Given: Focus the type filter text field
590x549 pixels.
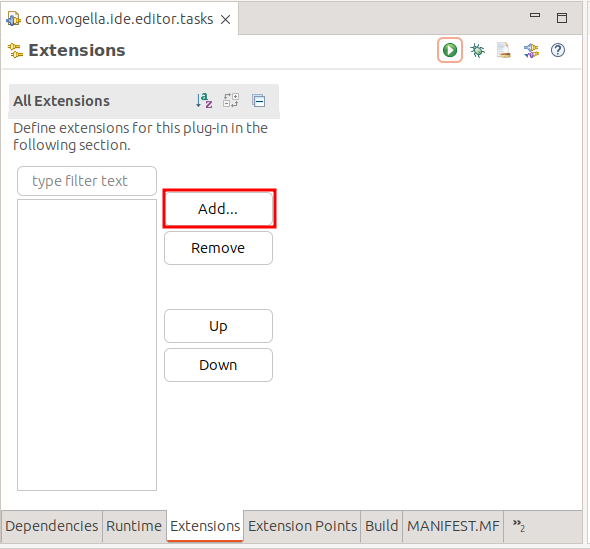Looking at the screenshot, I should tap(87, 181).
